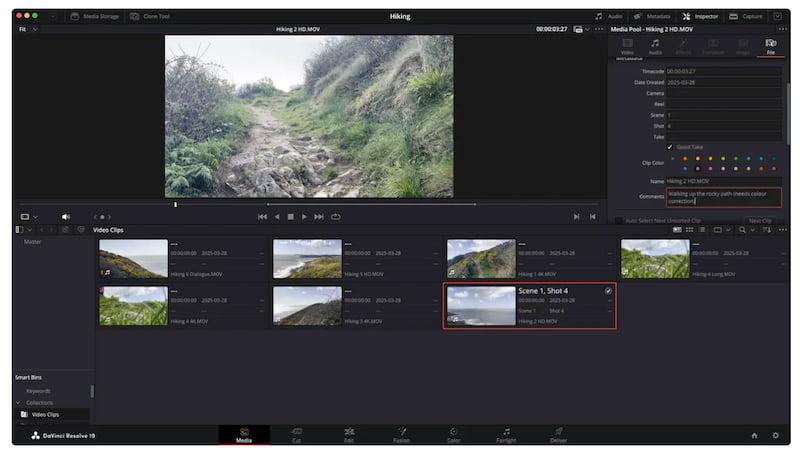Viewport: 800px width, 454px height.
Task: Pick the orange clip color in the top row
Action: pyautogui.click(x=685, y=159)
